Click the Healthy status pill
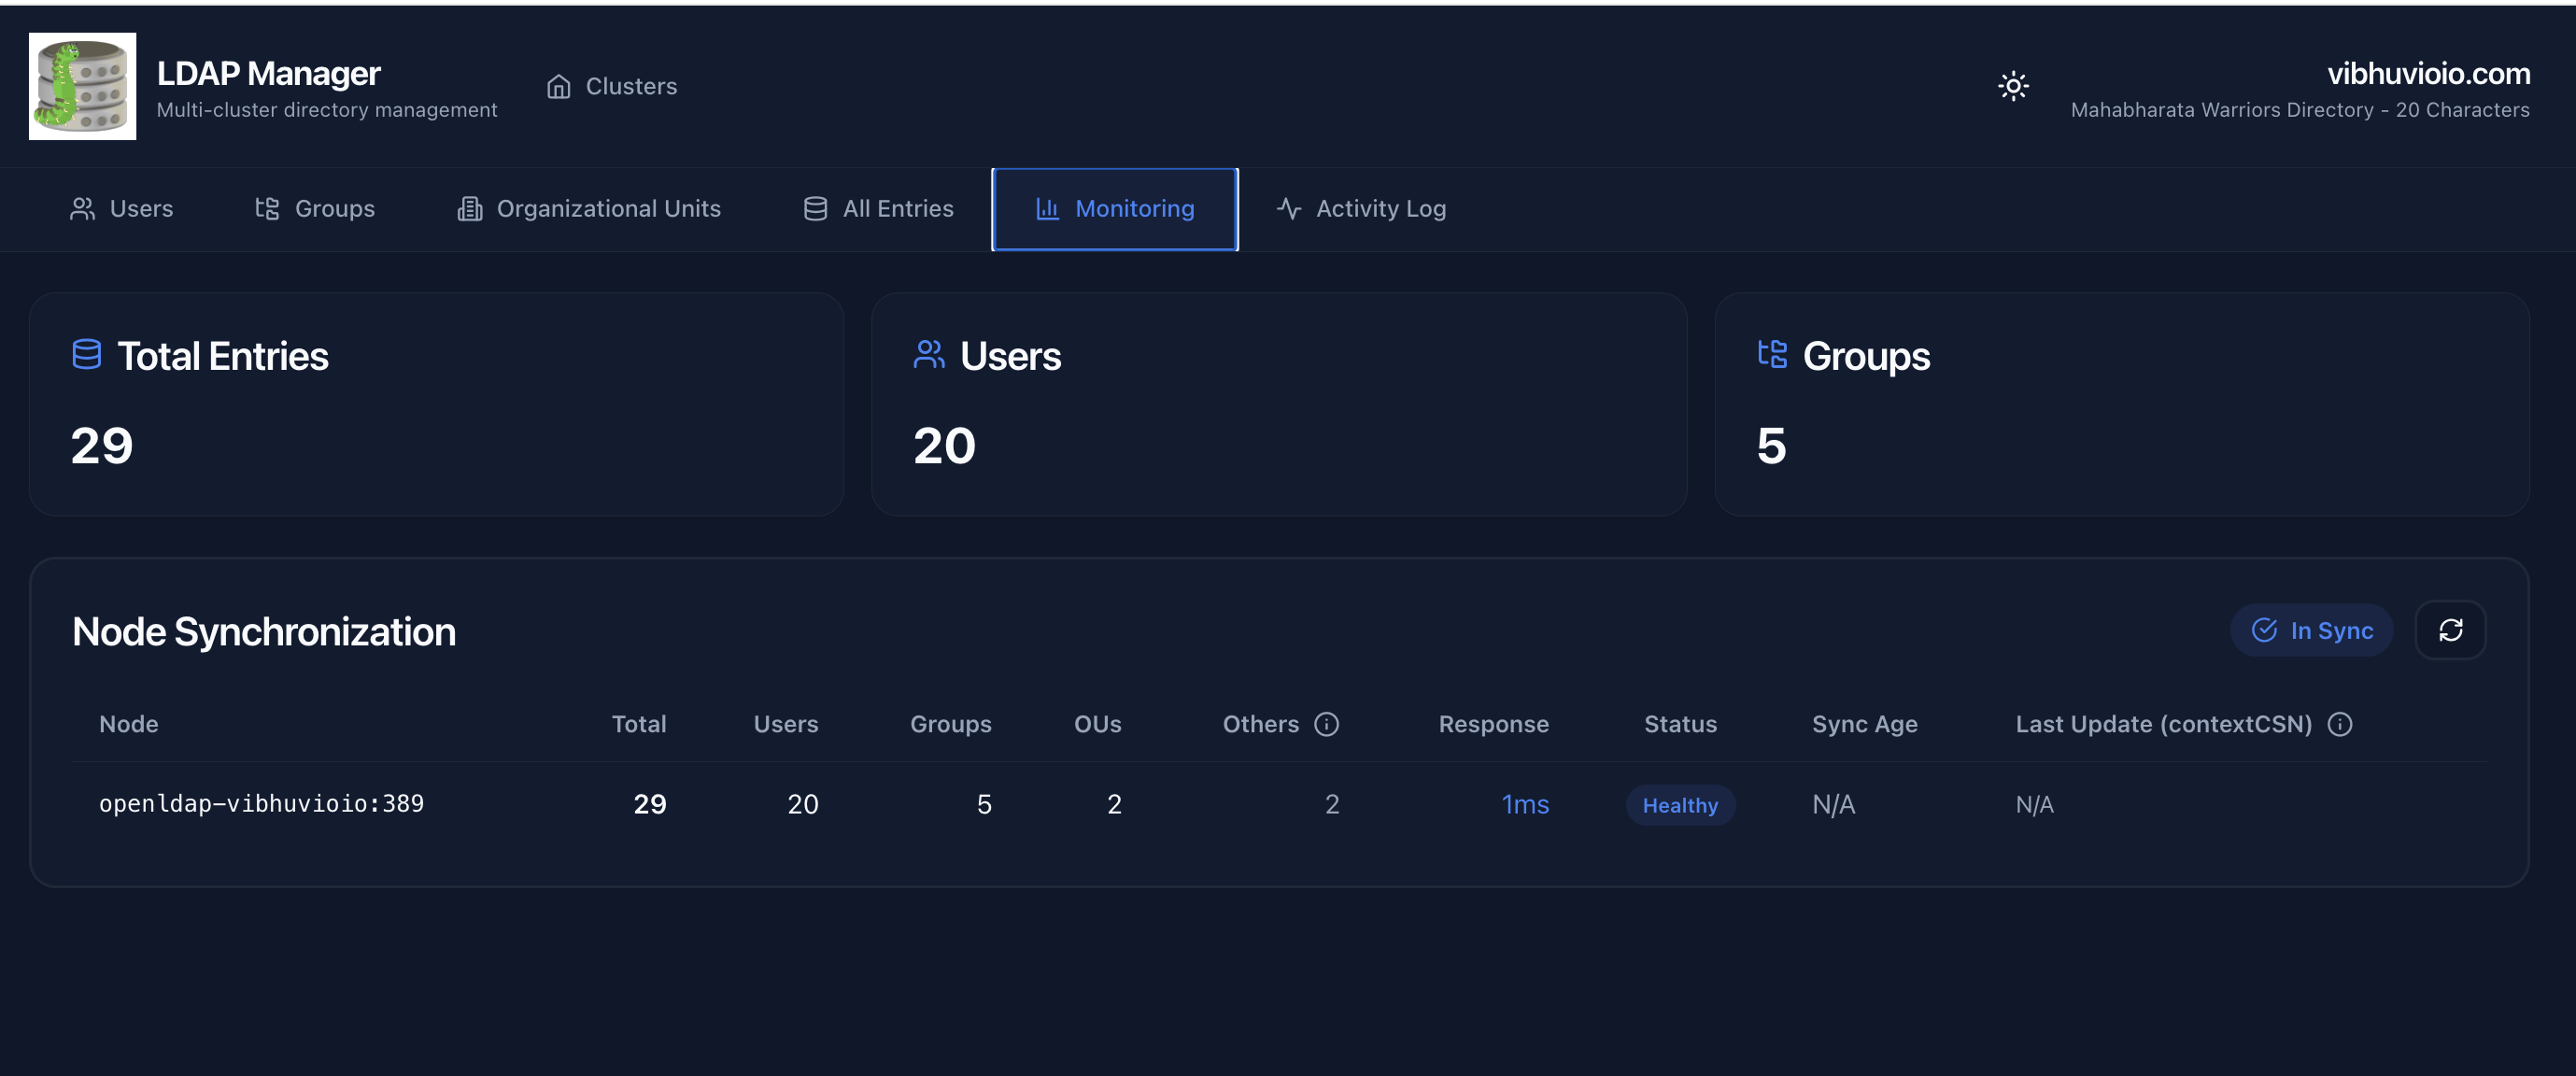The width and height of the screenshot is (2576, 1076). pyautogui.click(x=1680, y=804)
